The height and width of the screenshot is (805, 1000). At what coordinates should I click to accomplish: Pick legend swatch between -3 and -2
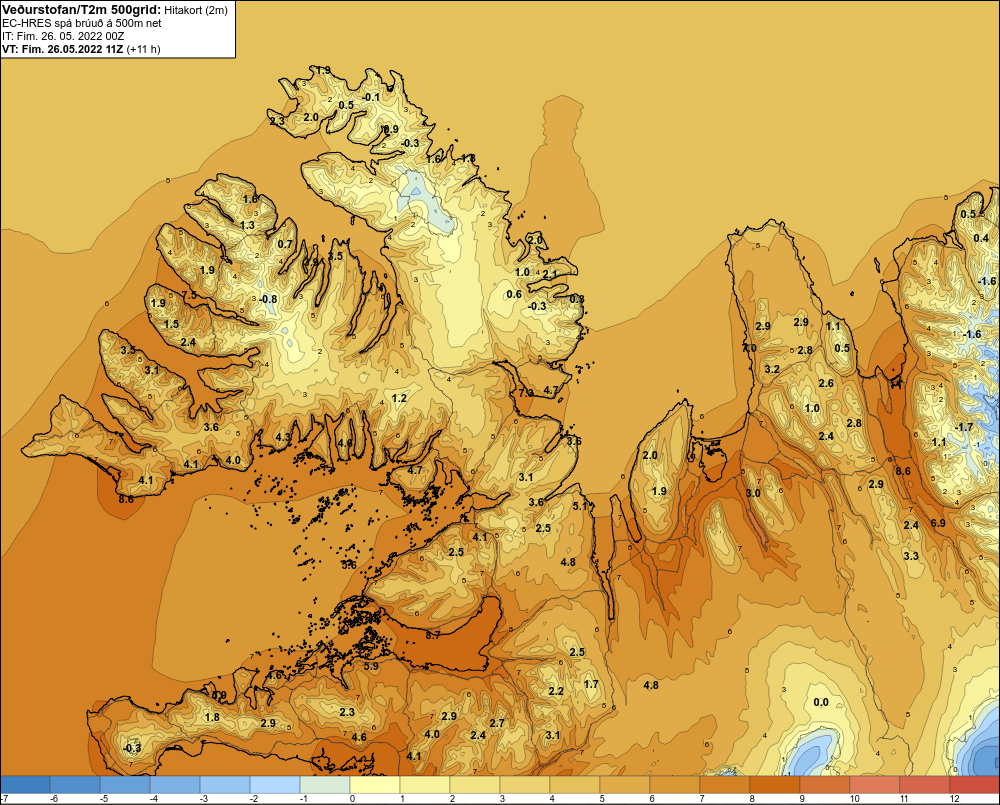[x=225, y=785]
